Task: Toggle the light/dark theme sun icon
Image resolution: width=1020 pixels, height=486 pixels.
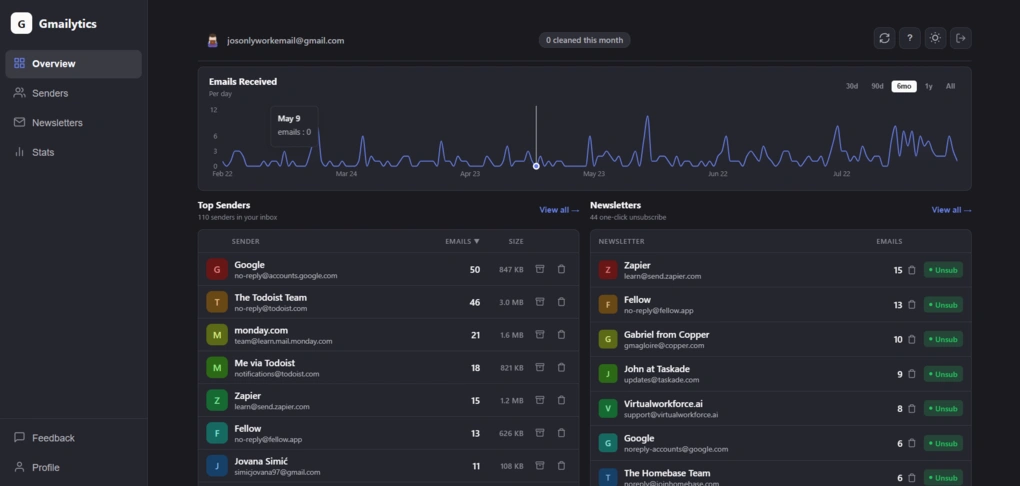Action: click(935, 38)
